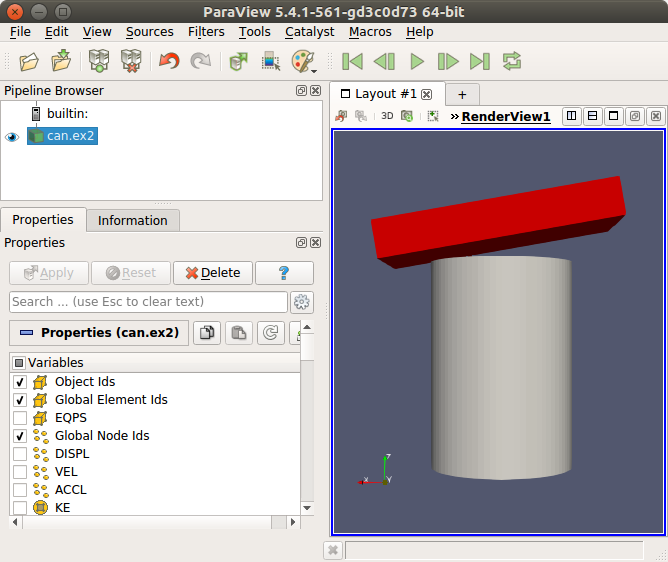Uncheck Global Element Ids variable
668x562 pixels.
click(x=20, y=400)
